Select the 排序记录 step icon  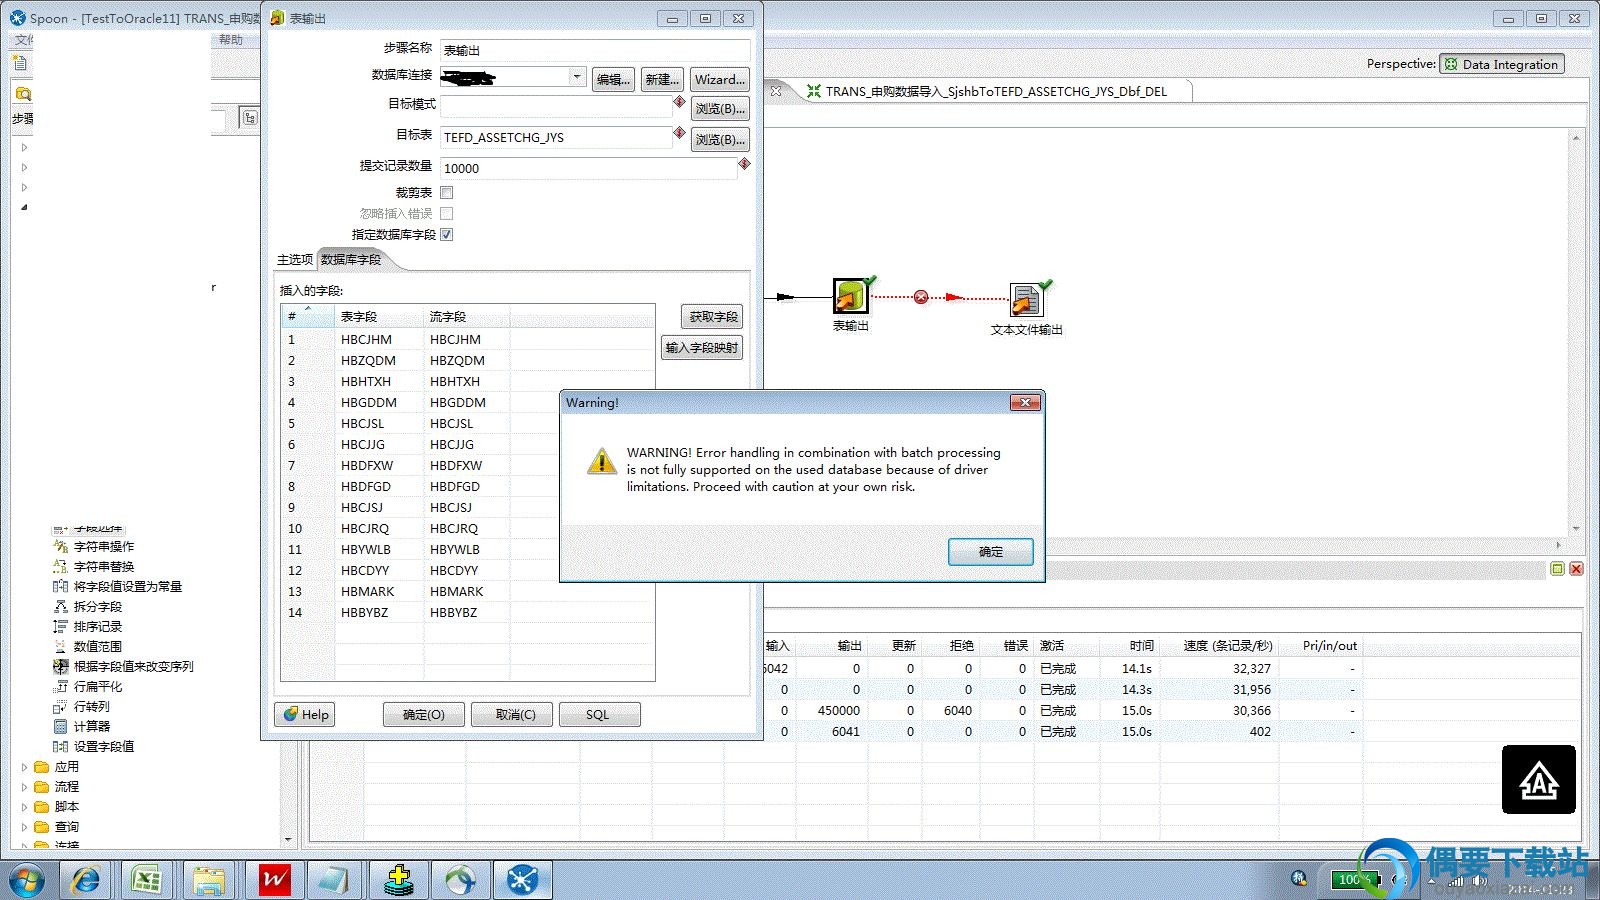[x=60, y=626]
